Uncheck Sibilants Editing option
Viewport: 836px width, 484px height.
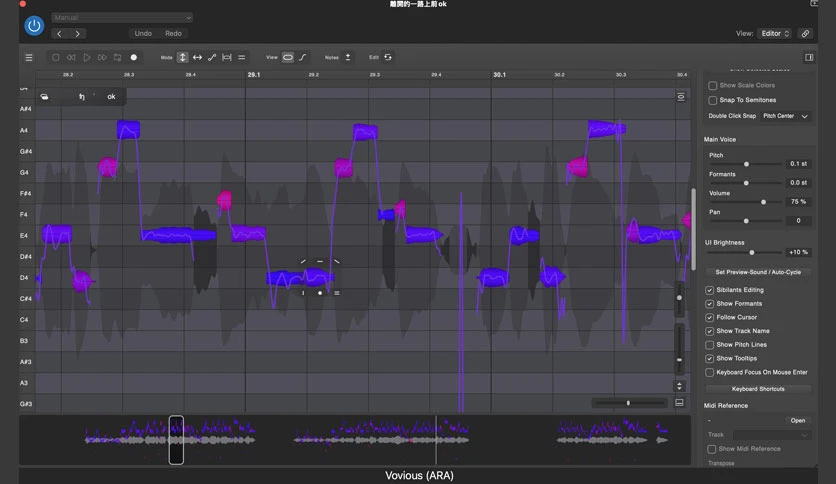710,290
